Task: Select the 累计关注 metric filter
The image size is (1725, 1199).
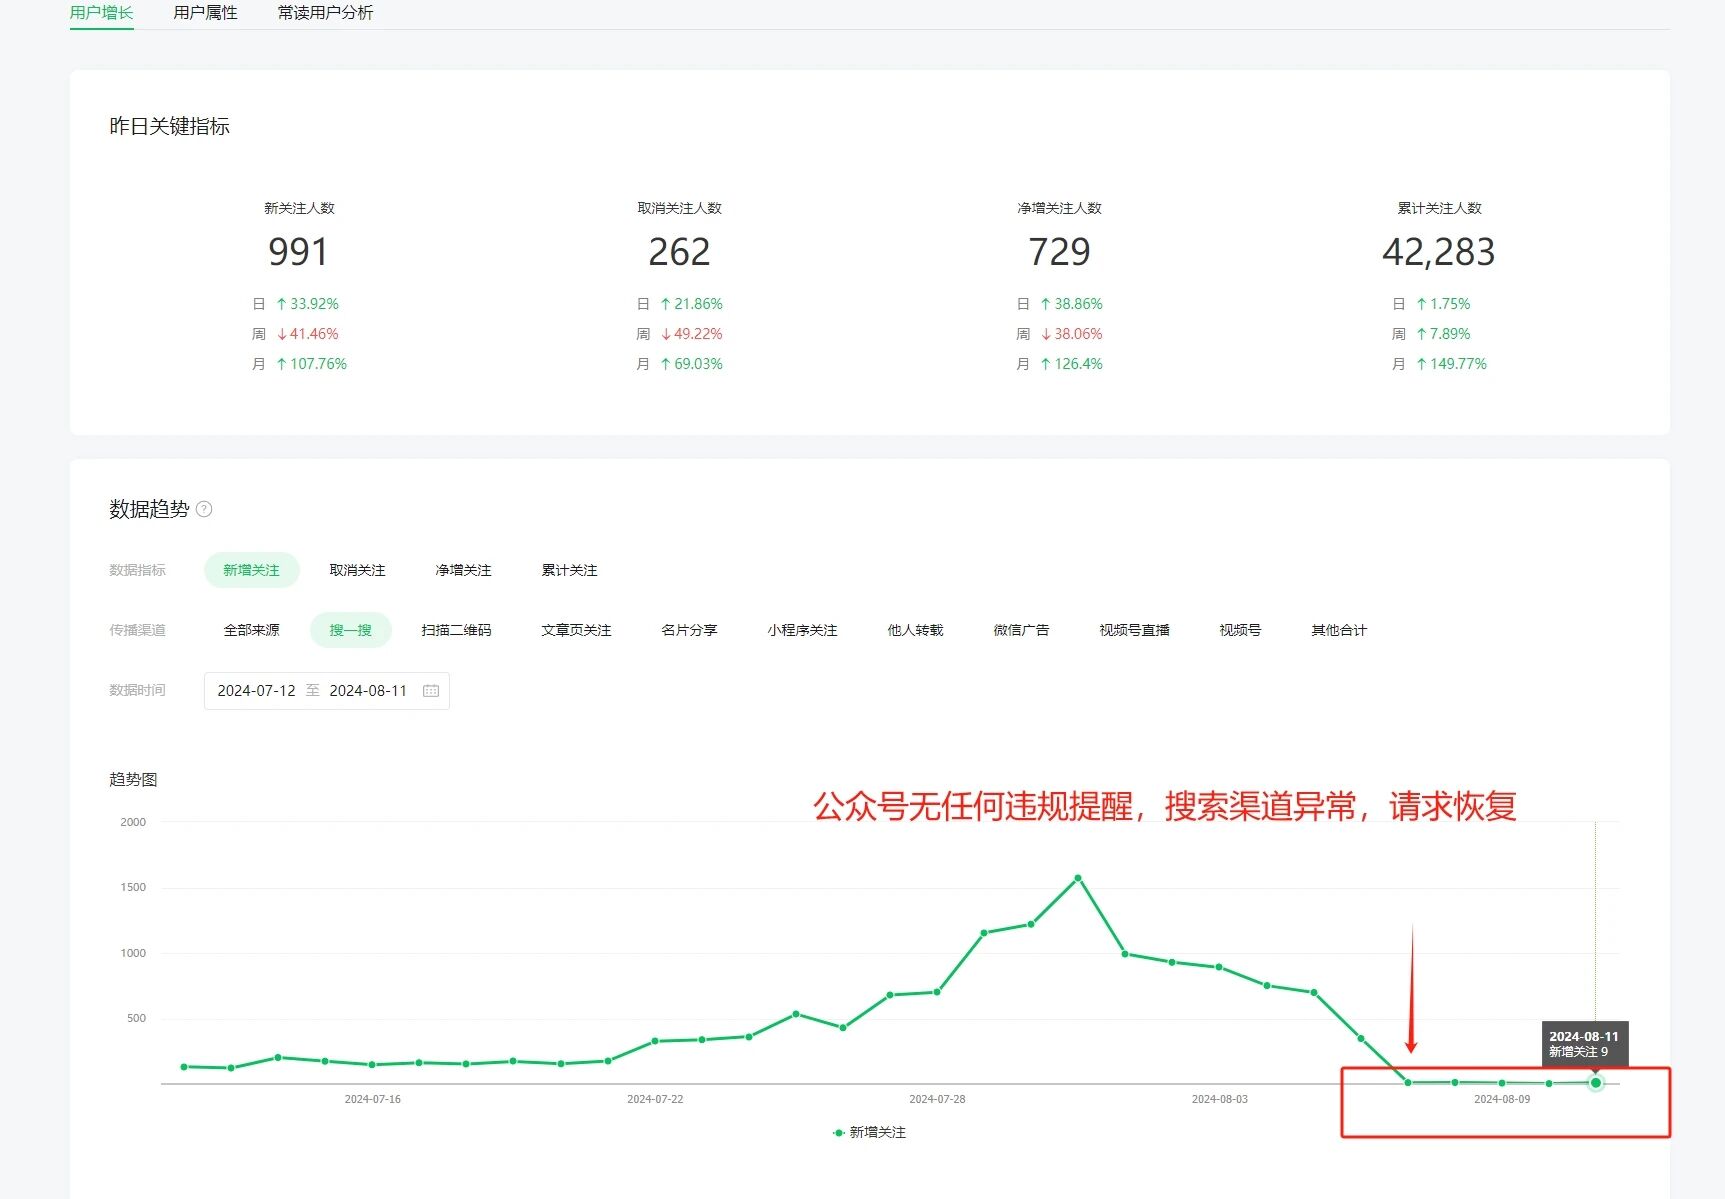Action: click(569, 570)
